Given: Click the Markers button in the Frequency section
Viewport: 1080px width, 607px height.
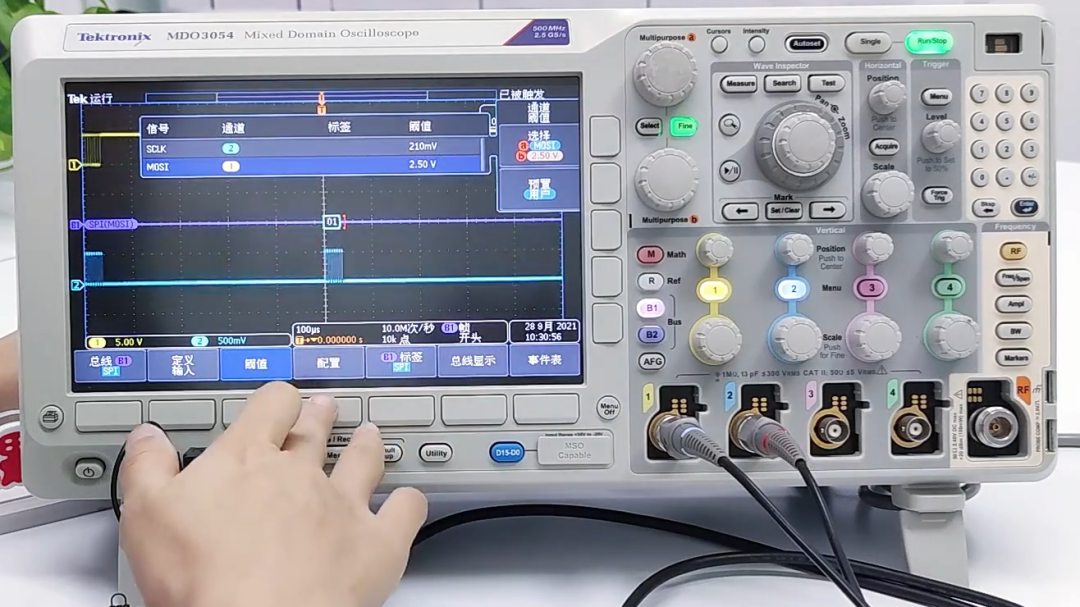Looking at the screenshot, I should 1014,358.
